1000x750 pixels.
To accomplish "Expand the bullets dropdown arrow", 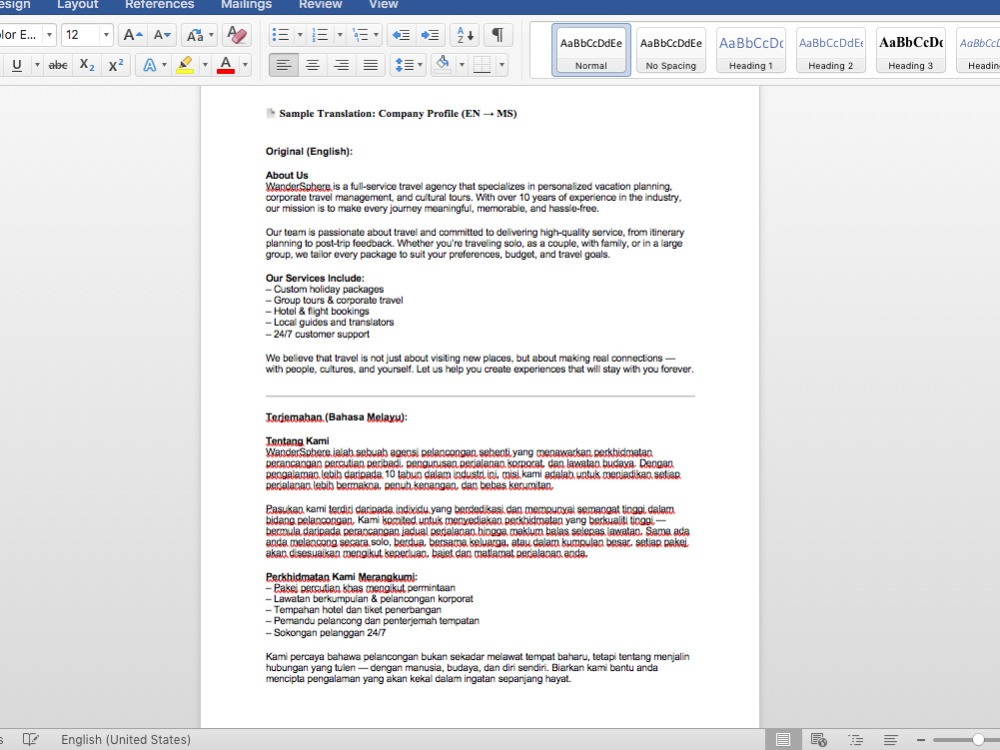I will click(300, 35).
